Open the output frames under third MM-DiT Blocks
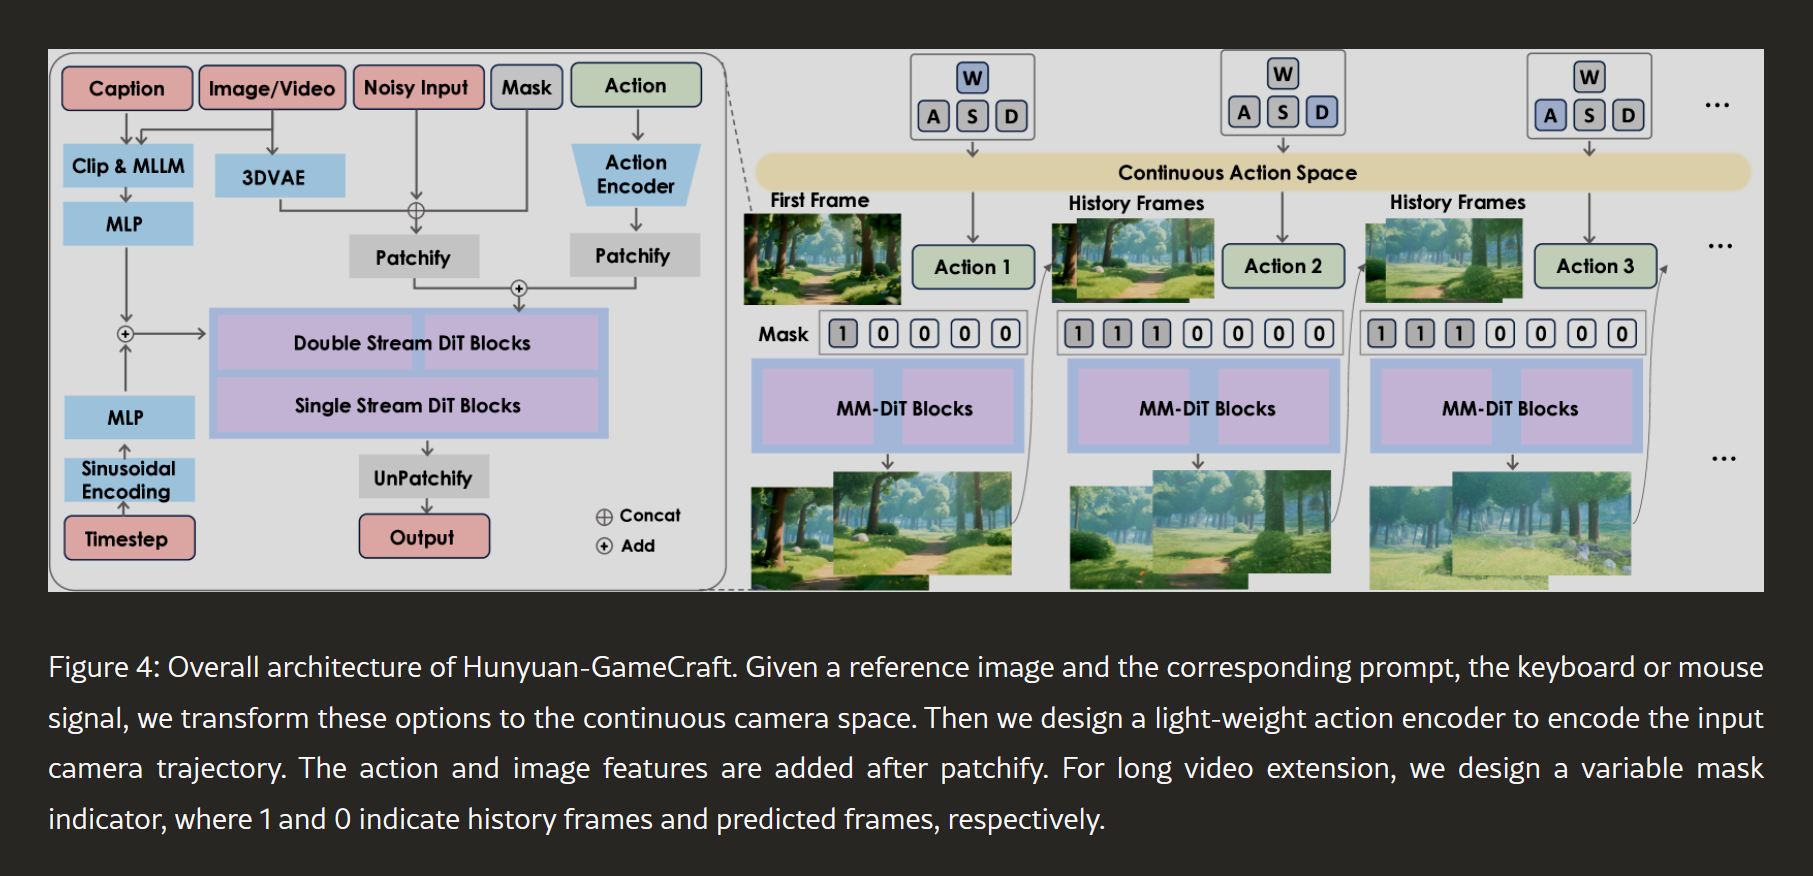 click(x=1500, y=530)
